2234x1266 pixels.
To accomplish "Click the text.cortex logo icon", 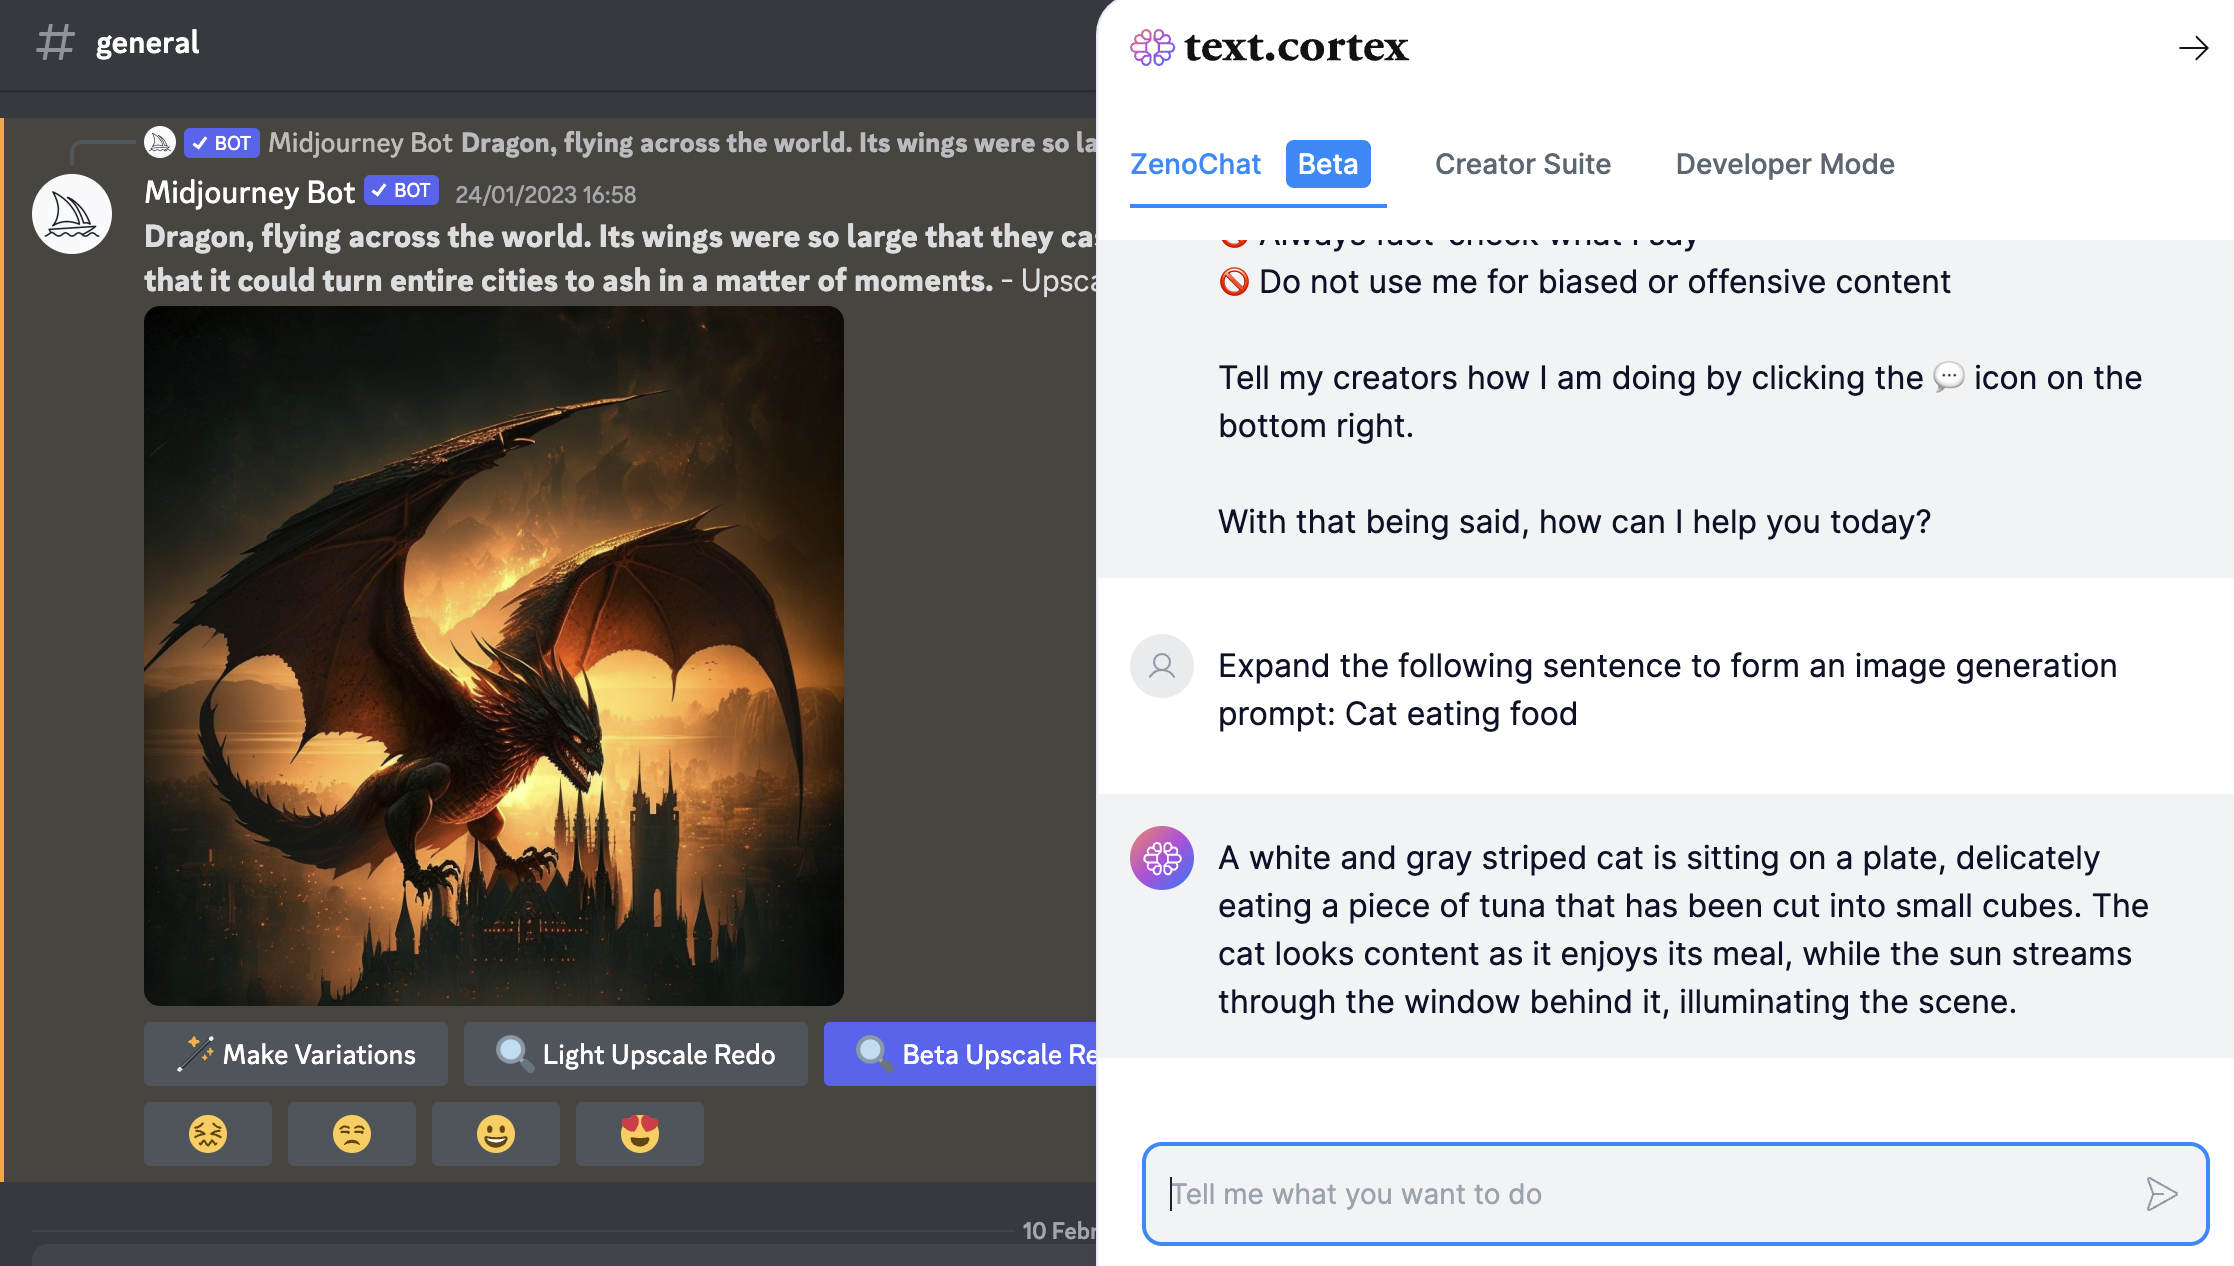I will tap(1151, 47).
